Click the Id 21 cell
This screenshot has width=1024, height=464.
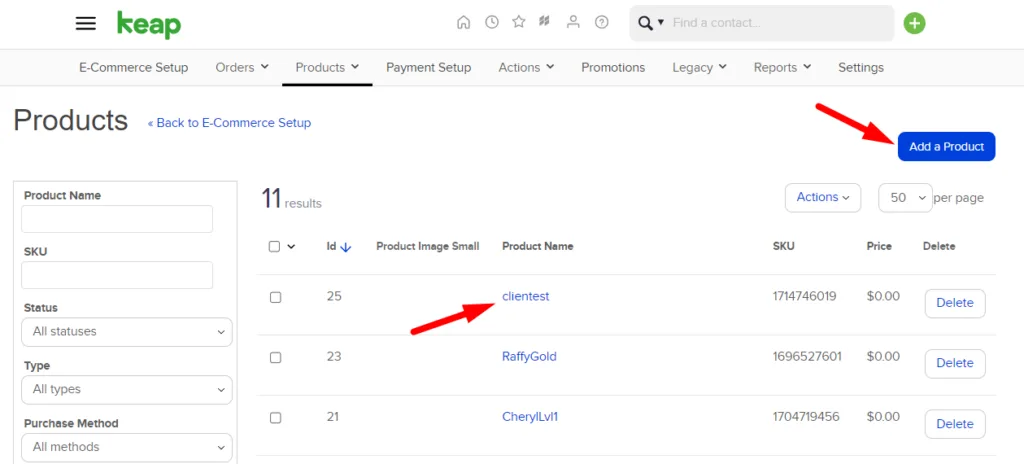[333, 417]
